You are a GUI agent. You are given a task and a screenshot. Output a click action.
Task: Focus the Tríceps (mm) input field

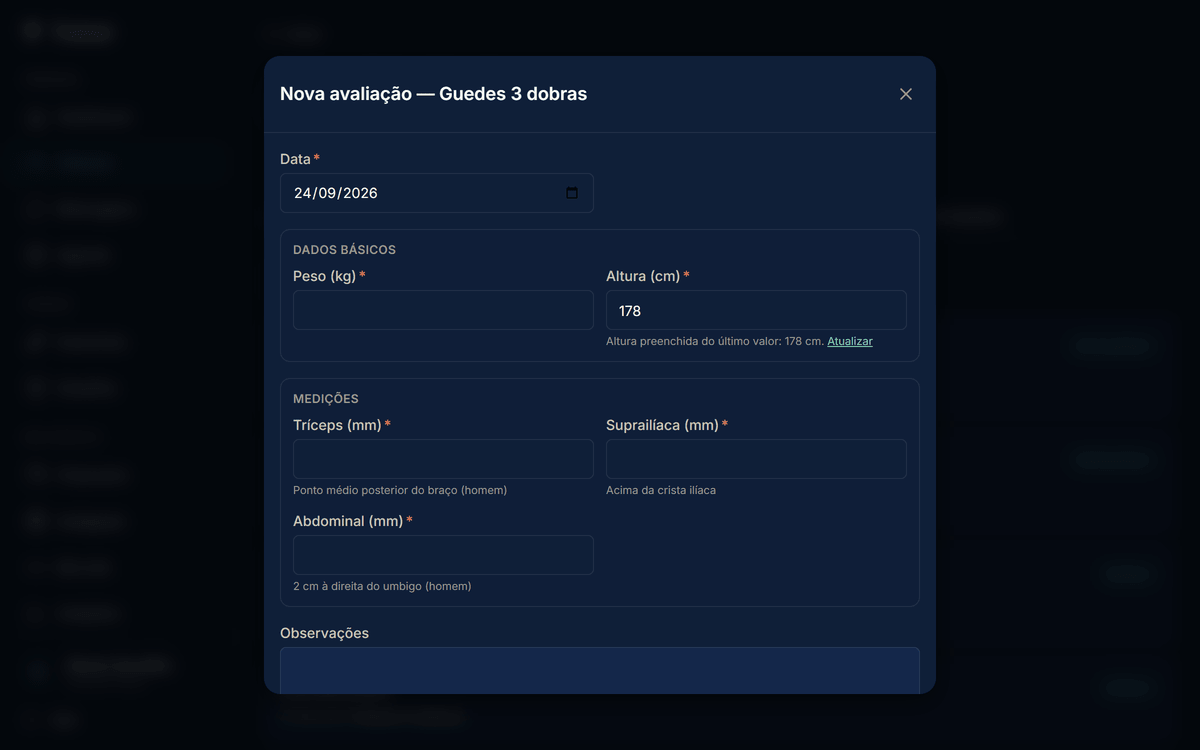point(443,459)
